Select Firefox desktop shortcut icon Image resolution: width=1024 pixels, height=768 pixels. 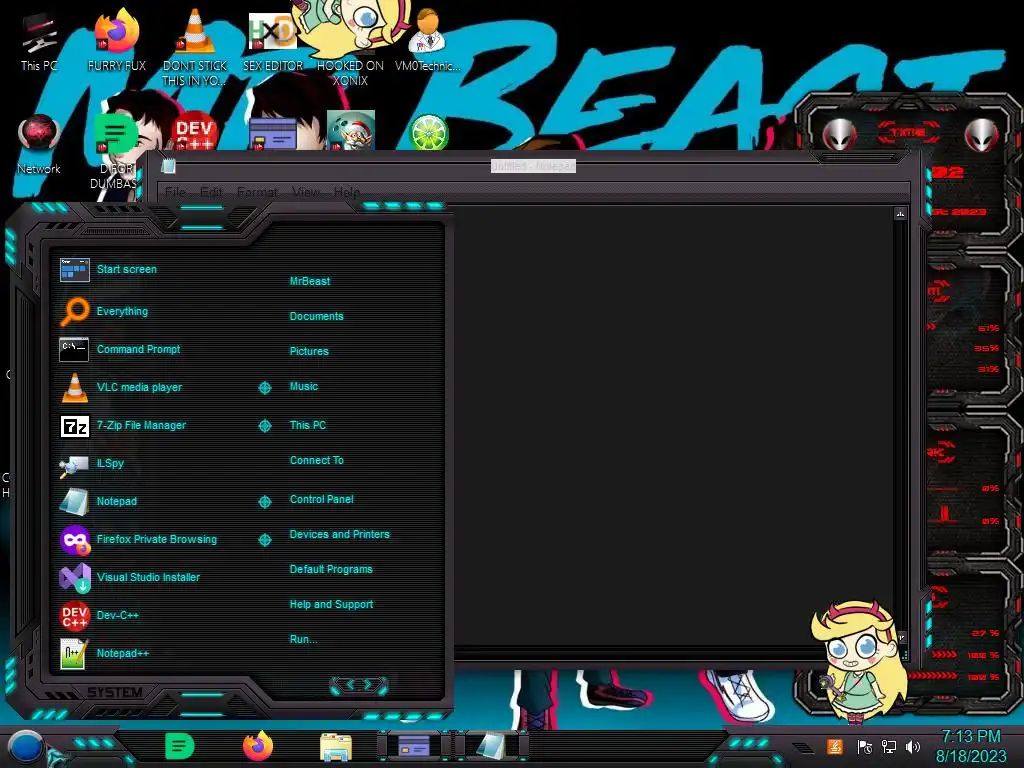[116, 39]
